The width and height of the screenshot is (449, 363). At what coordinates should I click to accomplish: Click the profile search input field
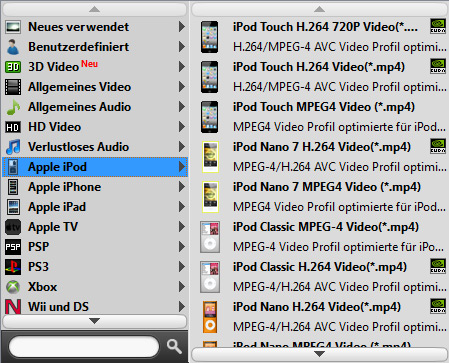tap(84, 347)
